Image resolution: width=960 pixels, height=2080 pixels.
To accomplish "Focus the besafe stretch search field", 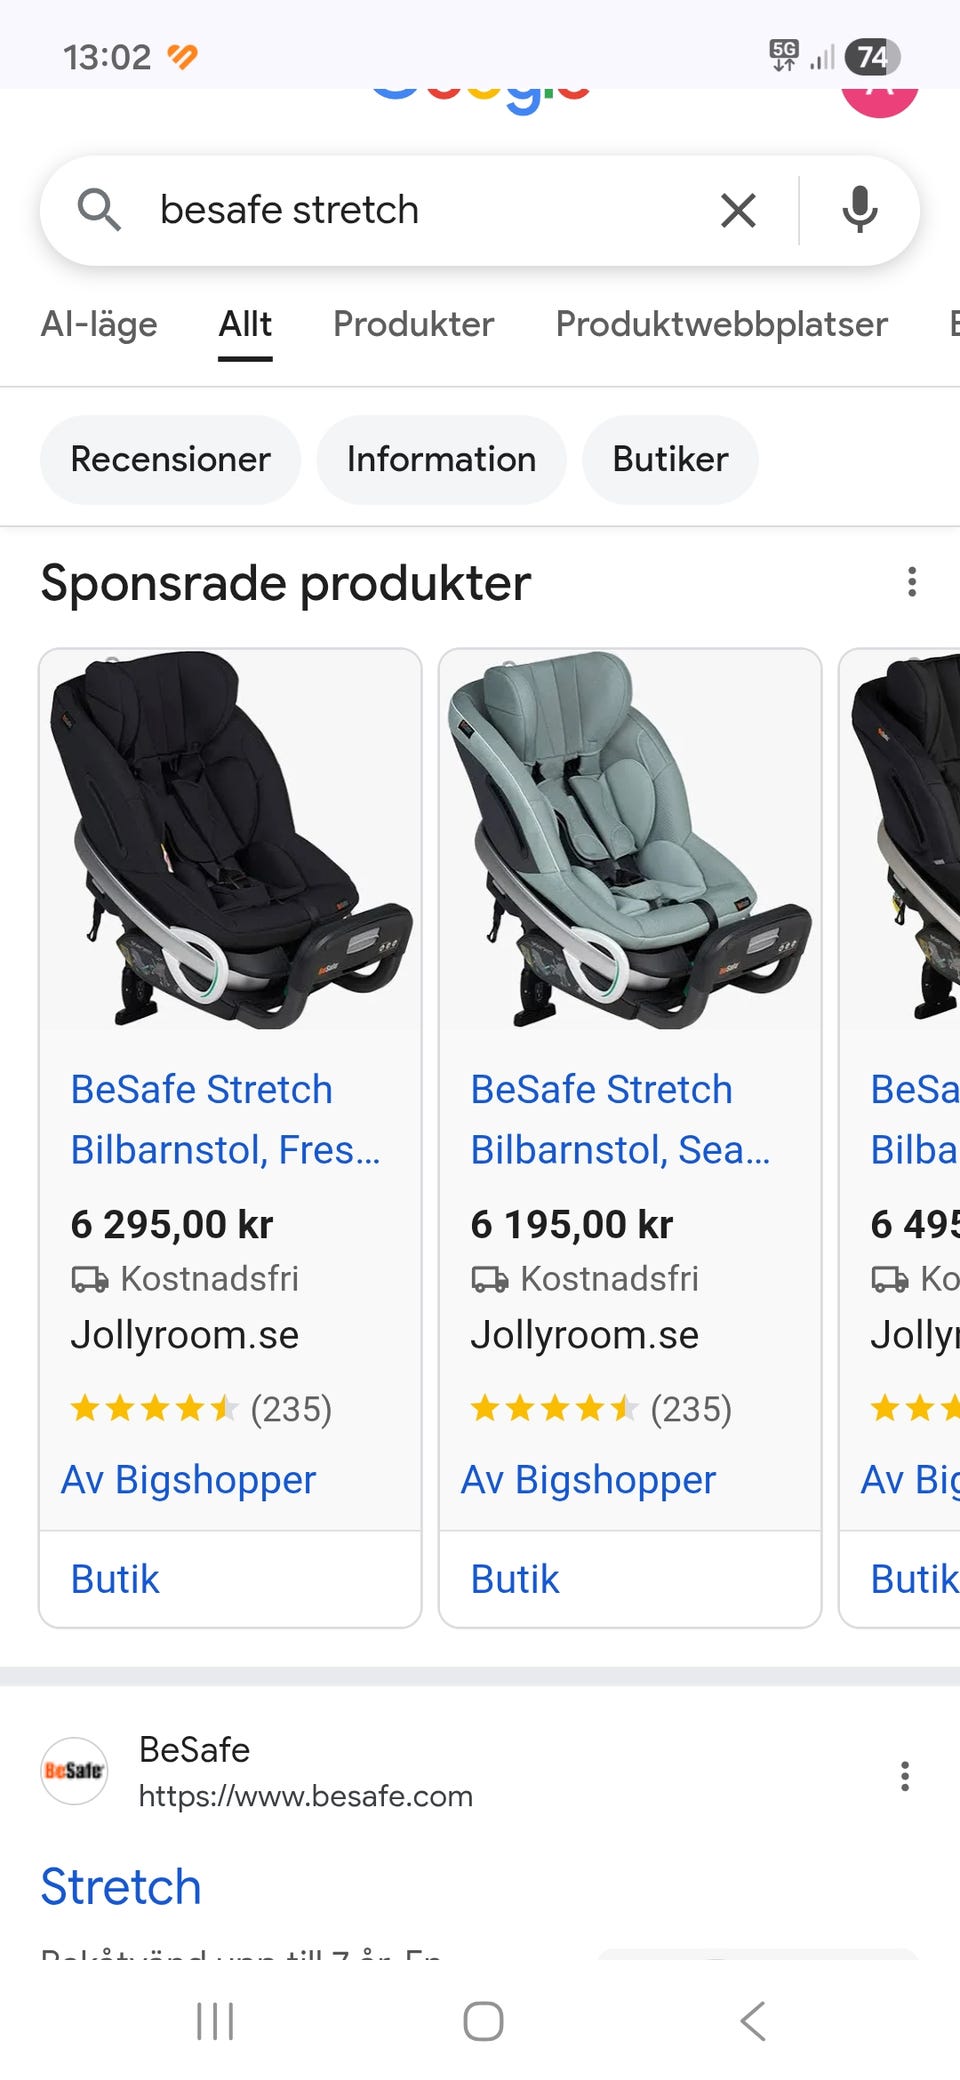I will click(x=420, y=210).
